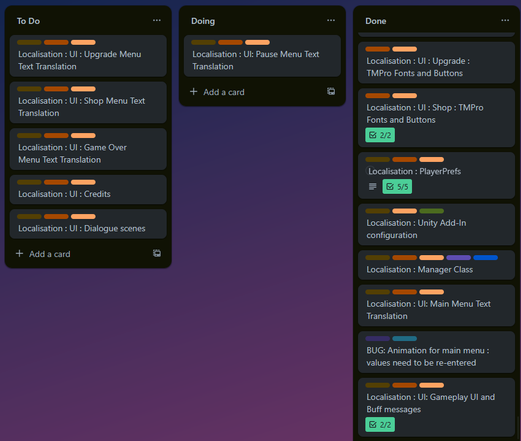Click brown label on PlayerPrefs card
The height and width of the screenshot is (441, 521).
pos(377,160)
